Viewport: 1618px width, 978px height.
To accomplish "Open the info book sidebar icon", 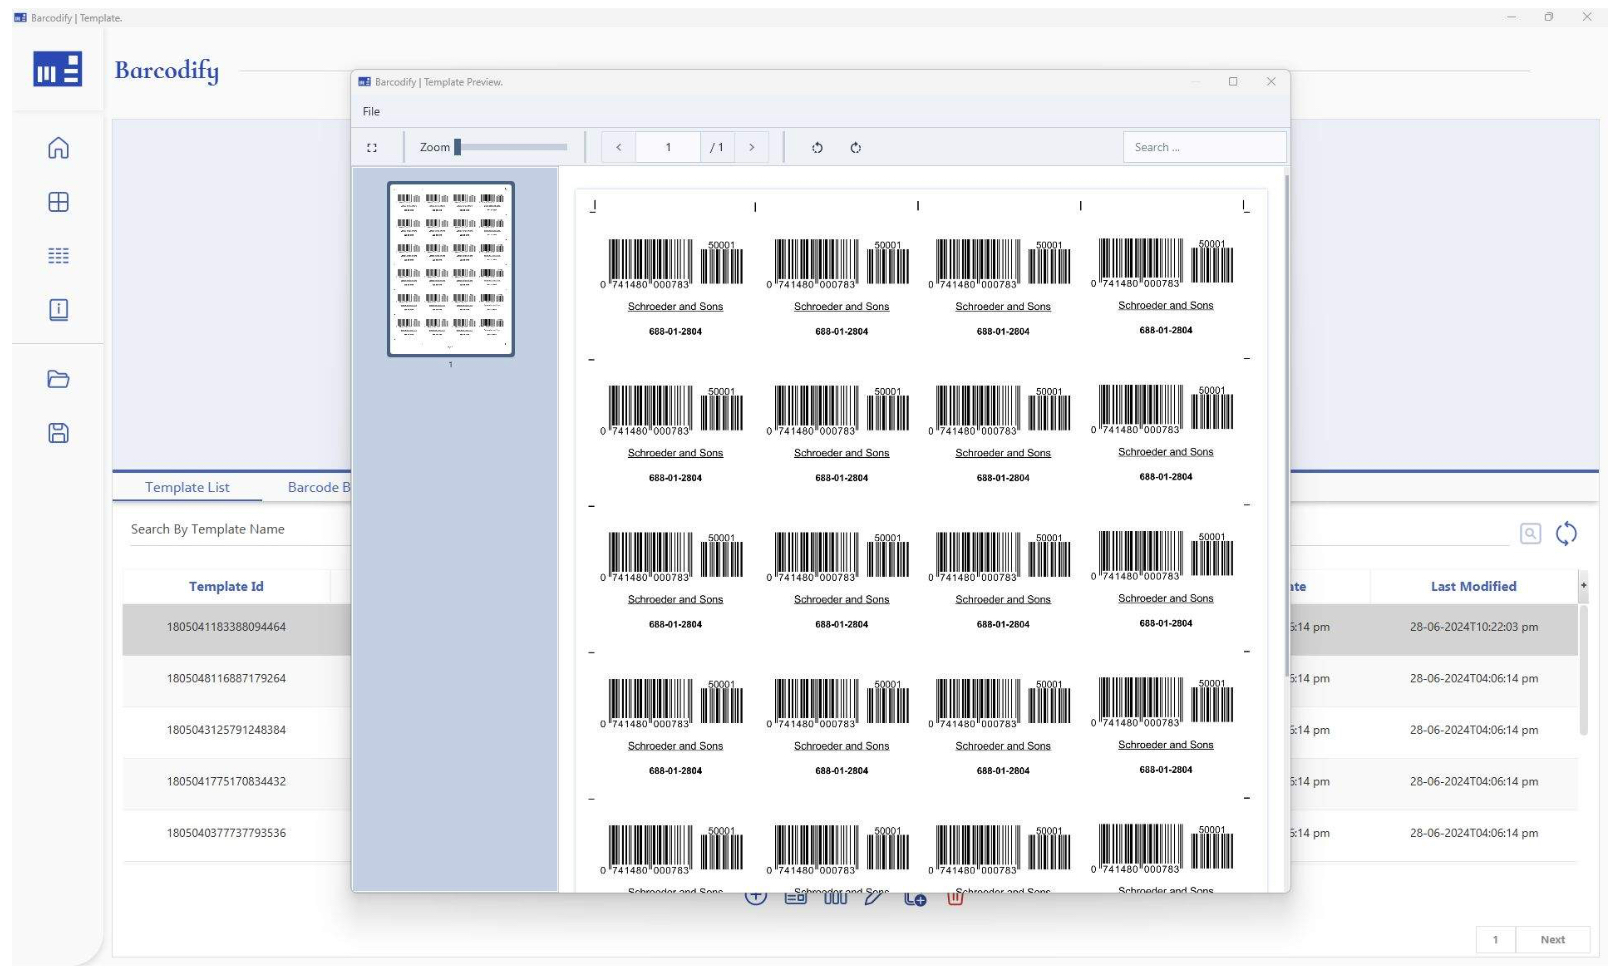I will tap(58, 310).
